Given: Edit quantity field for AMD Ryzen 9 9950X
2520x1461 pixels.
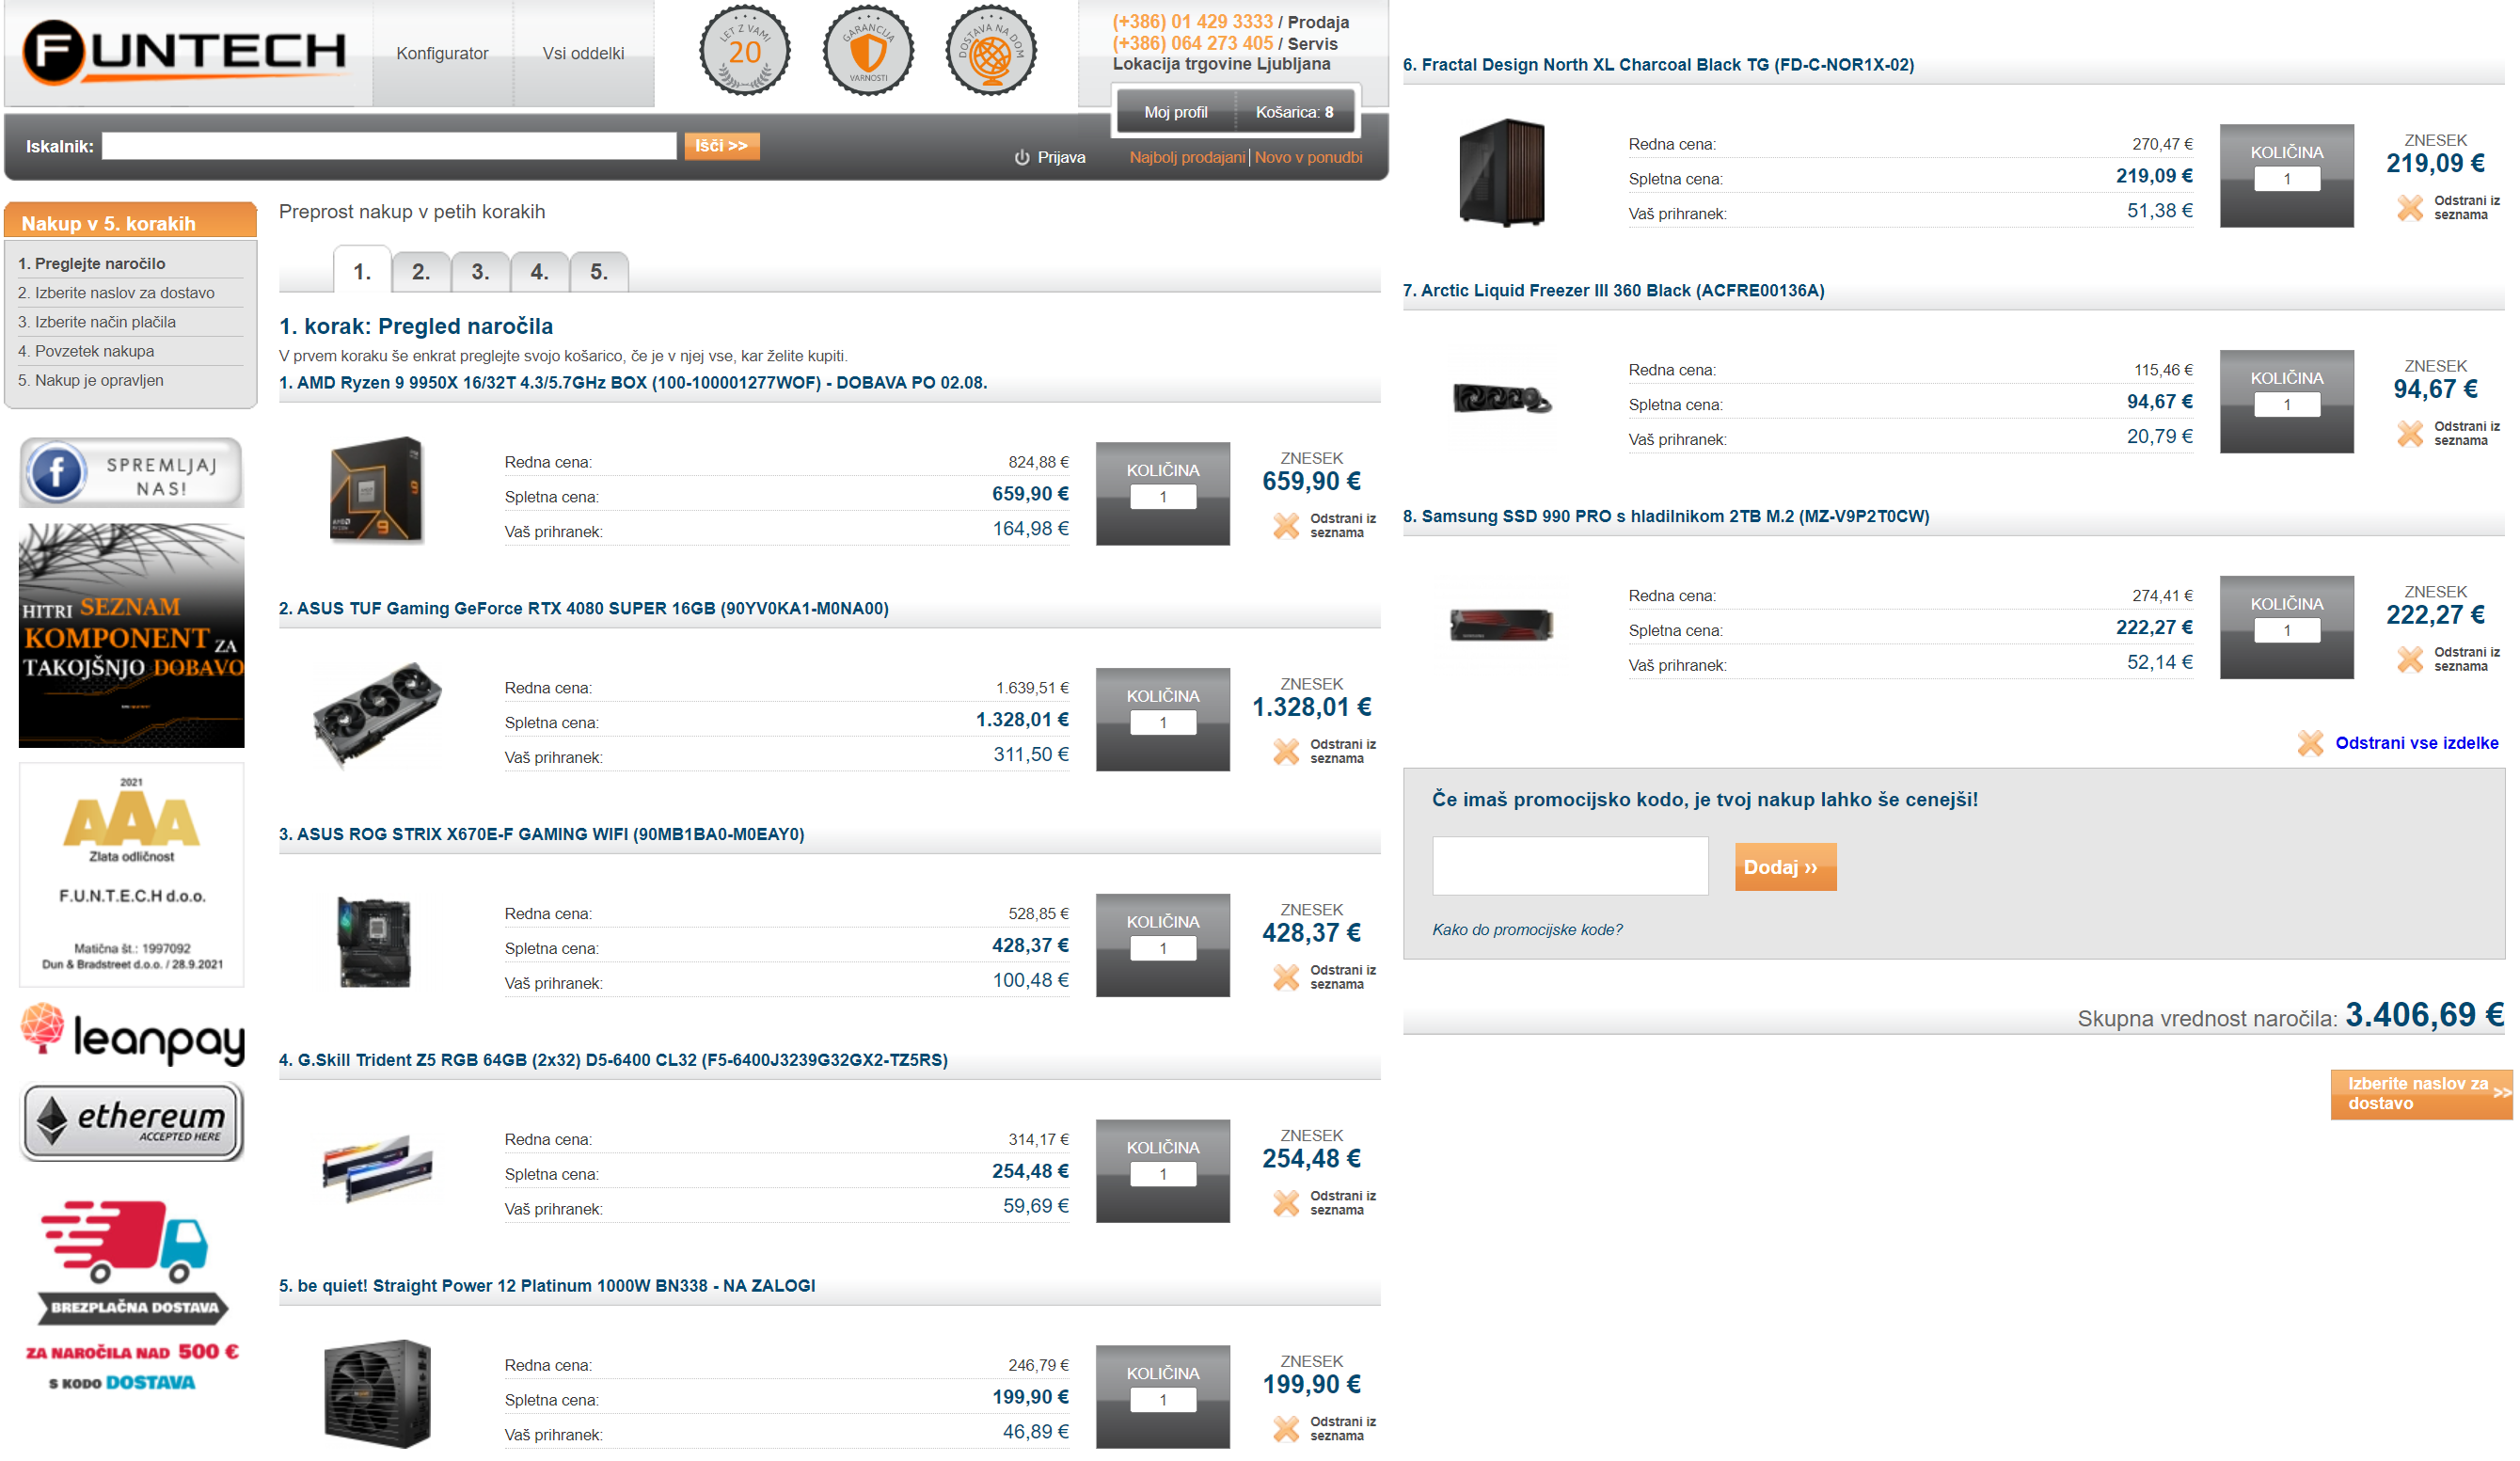Looking at the screenshot, I should pyautogui.click(x=1163, y=497).
